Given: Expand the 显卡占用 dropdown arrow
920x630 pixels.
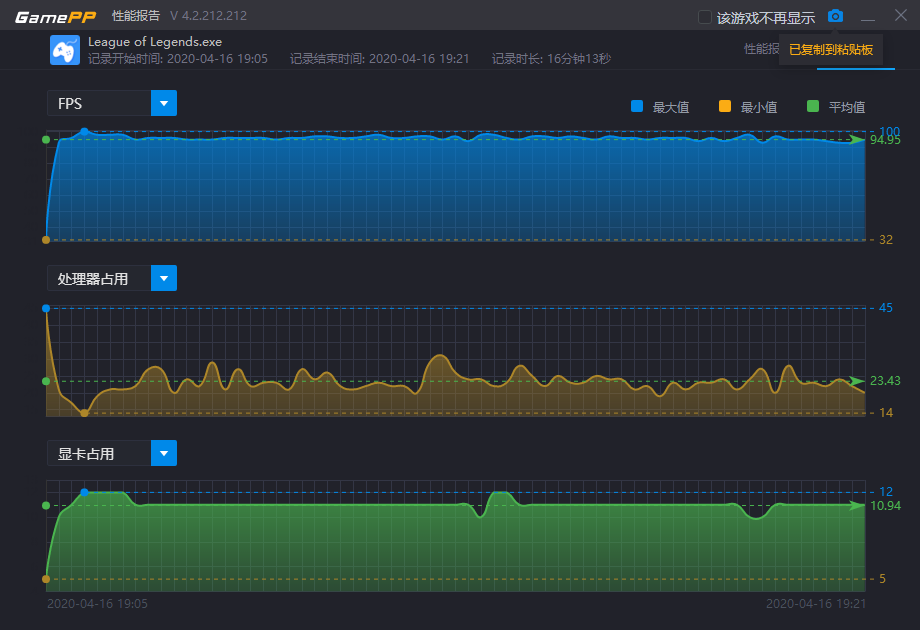Looking at the screenshot, I should pyautogui.click(x=164, y=453).
